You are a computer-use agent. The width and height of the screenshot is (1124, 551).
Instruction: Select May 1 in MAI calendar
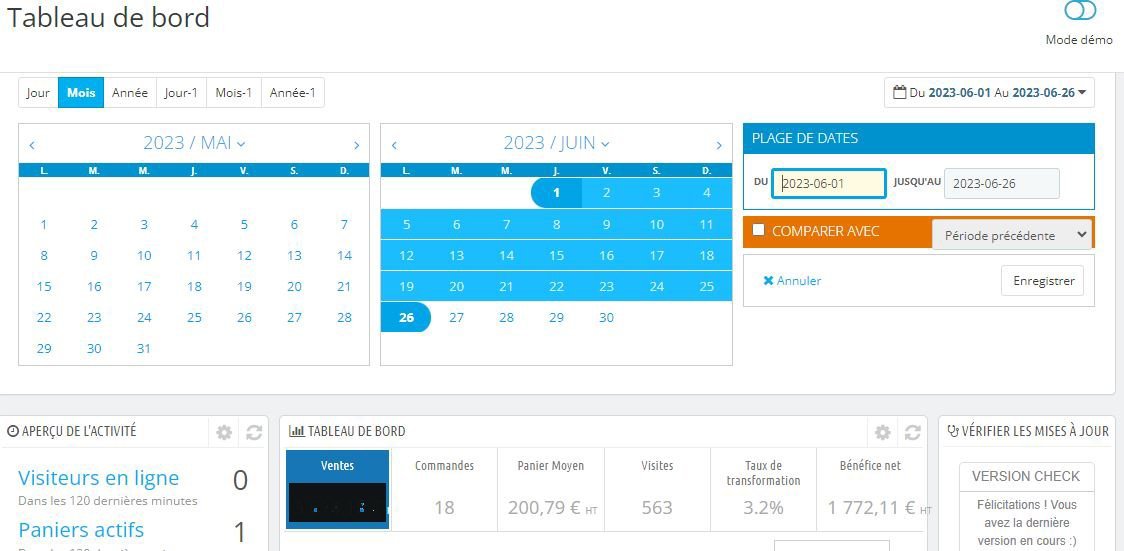click(x=44, y=225)
